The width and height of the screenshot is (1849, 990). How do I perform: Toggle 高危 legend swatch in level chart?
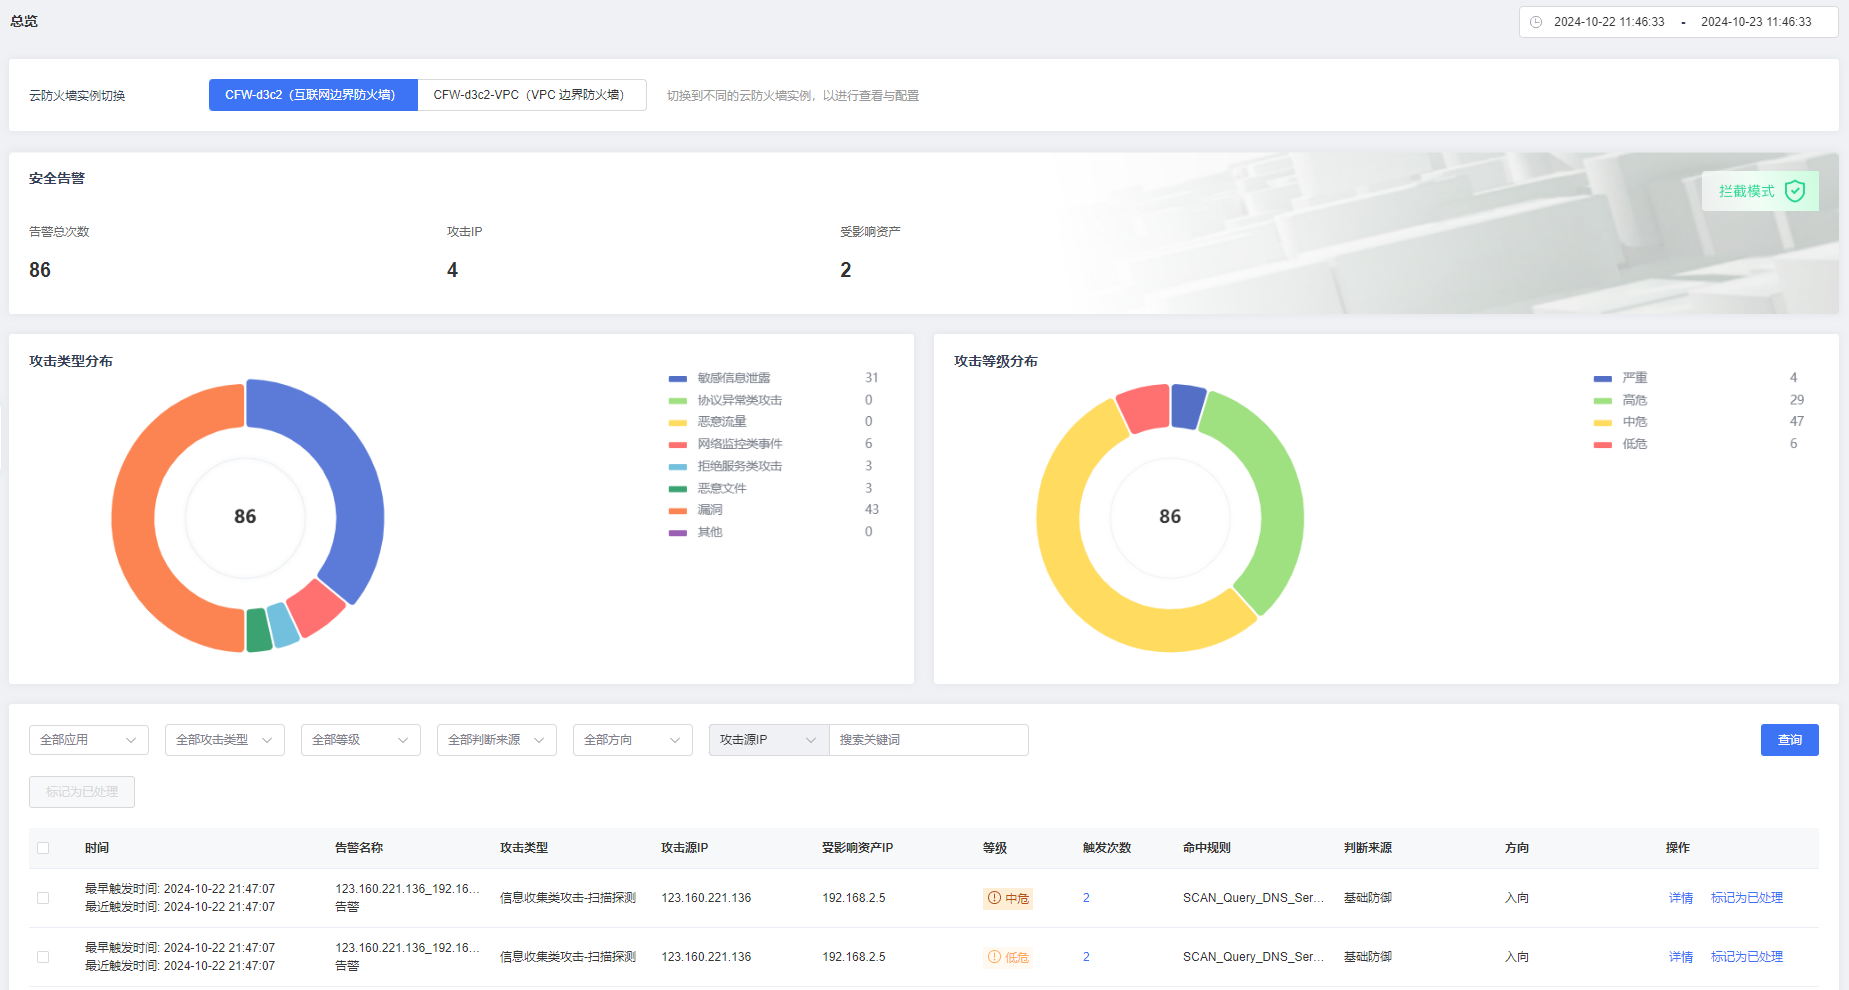pyautogui.click(x=1603, y=401)
